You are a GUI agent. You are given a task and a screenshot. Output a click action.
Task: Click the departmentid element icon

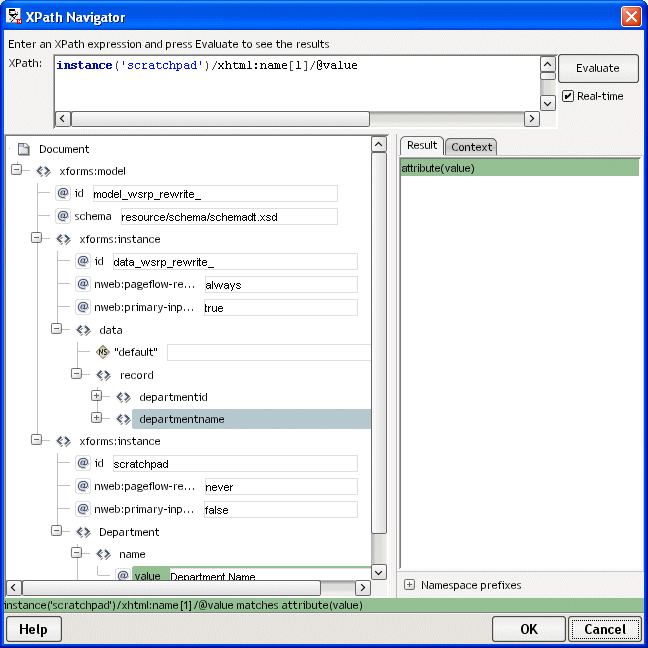123,397
